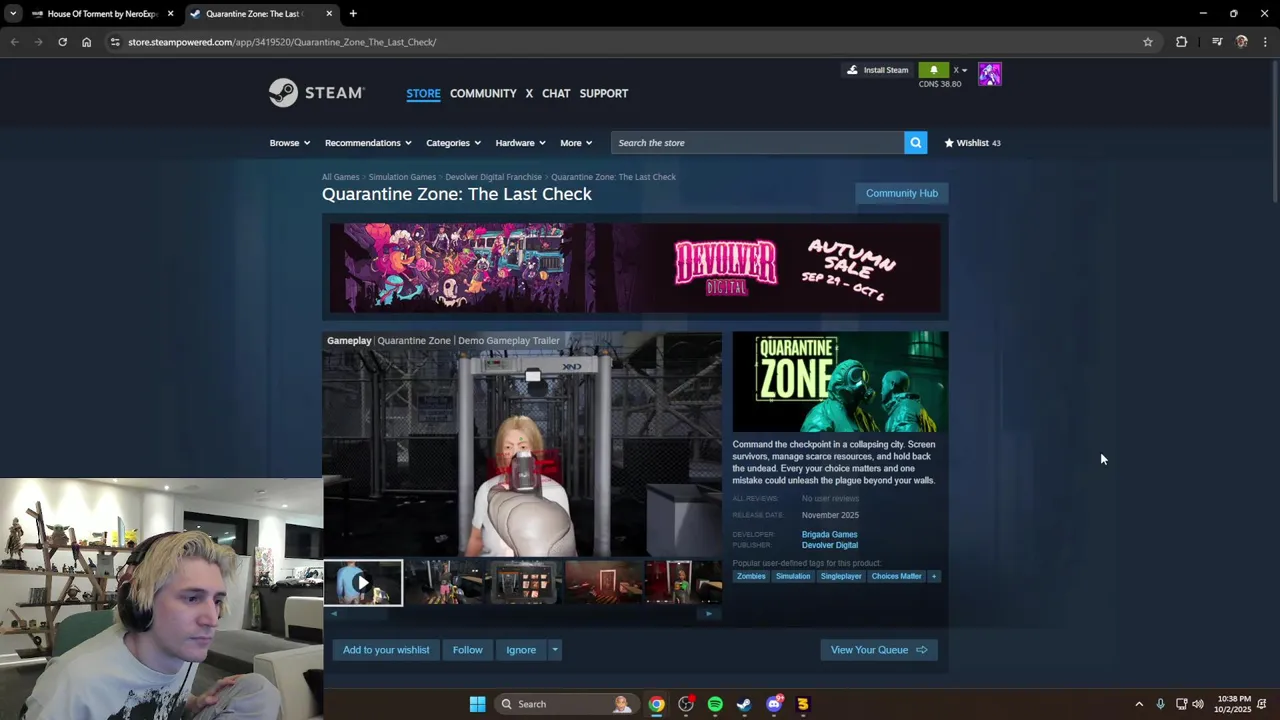
Task: Click View Your Queue button
Action: coord(879,650)
